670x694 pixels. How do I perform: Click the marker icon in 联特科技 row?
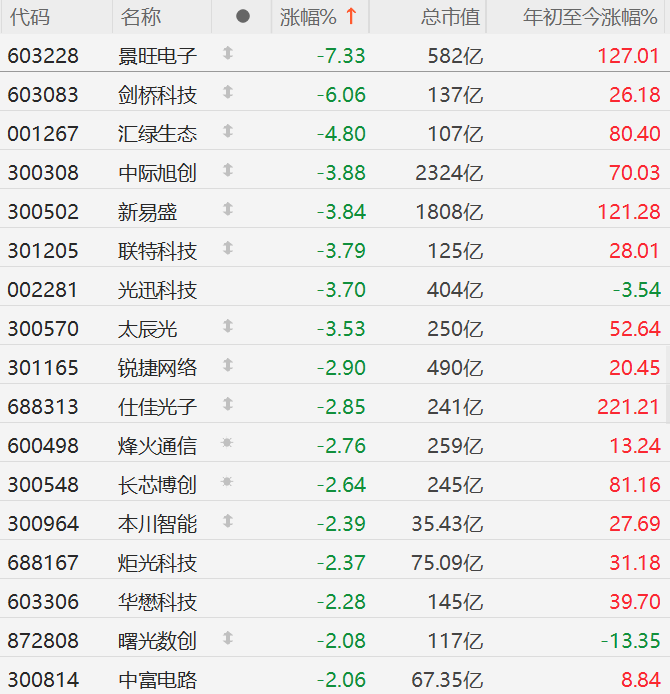tap(227, 248)
